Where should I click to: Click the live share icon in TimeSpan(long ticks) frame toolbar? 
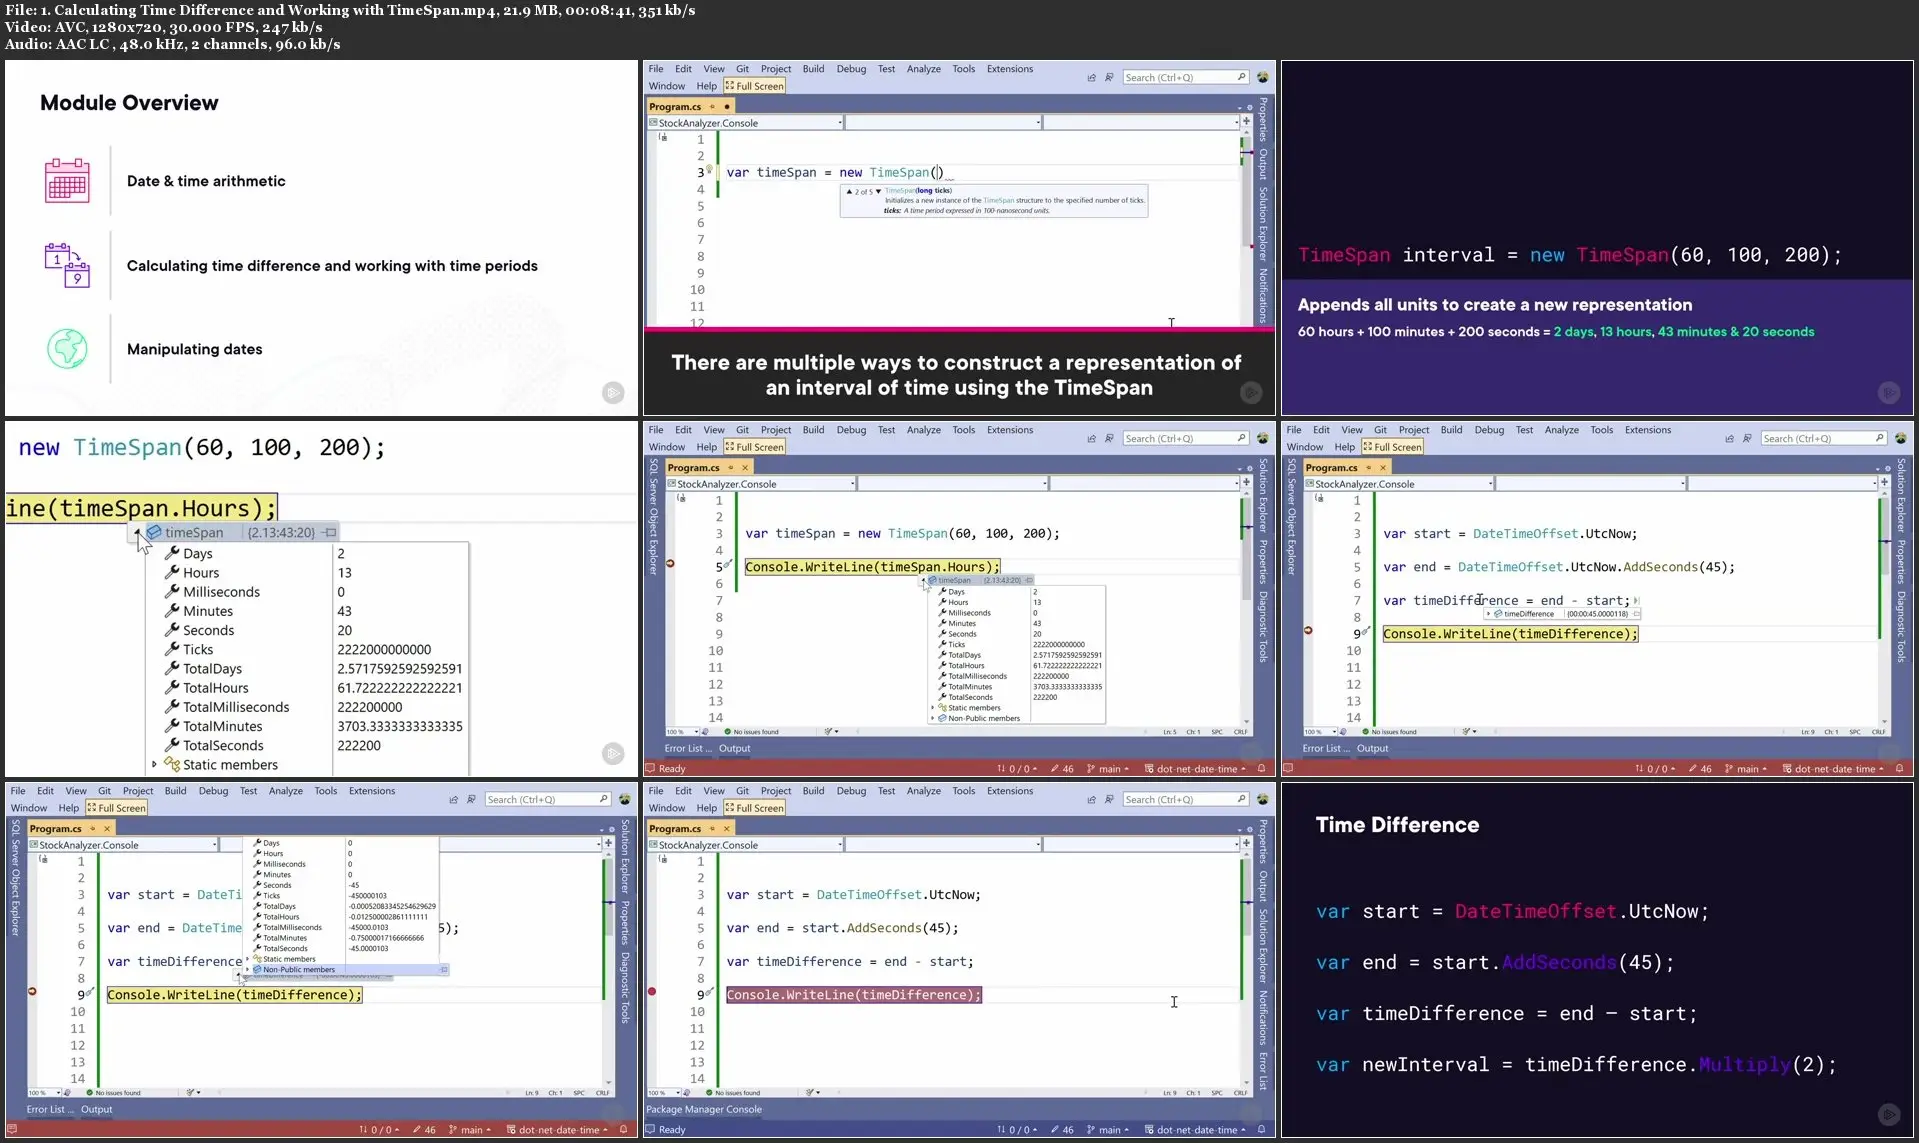1091,77
